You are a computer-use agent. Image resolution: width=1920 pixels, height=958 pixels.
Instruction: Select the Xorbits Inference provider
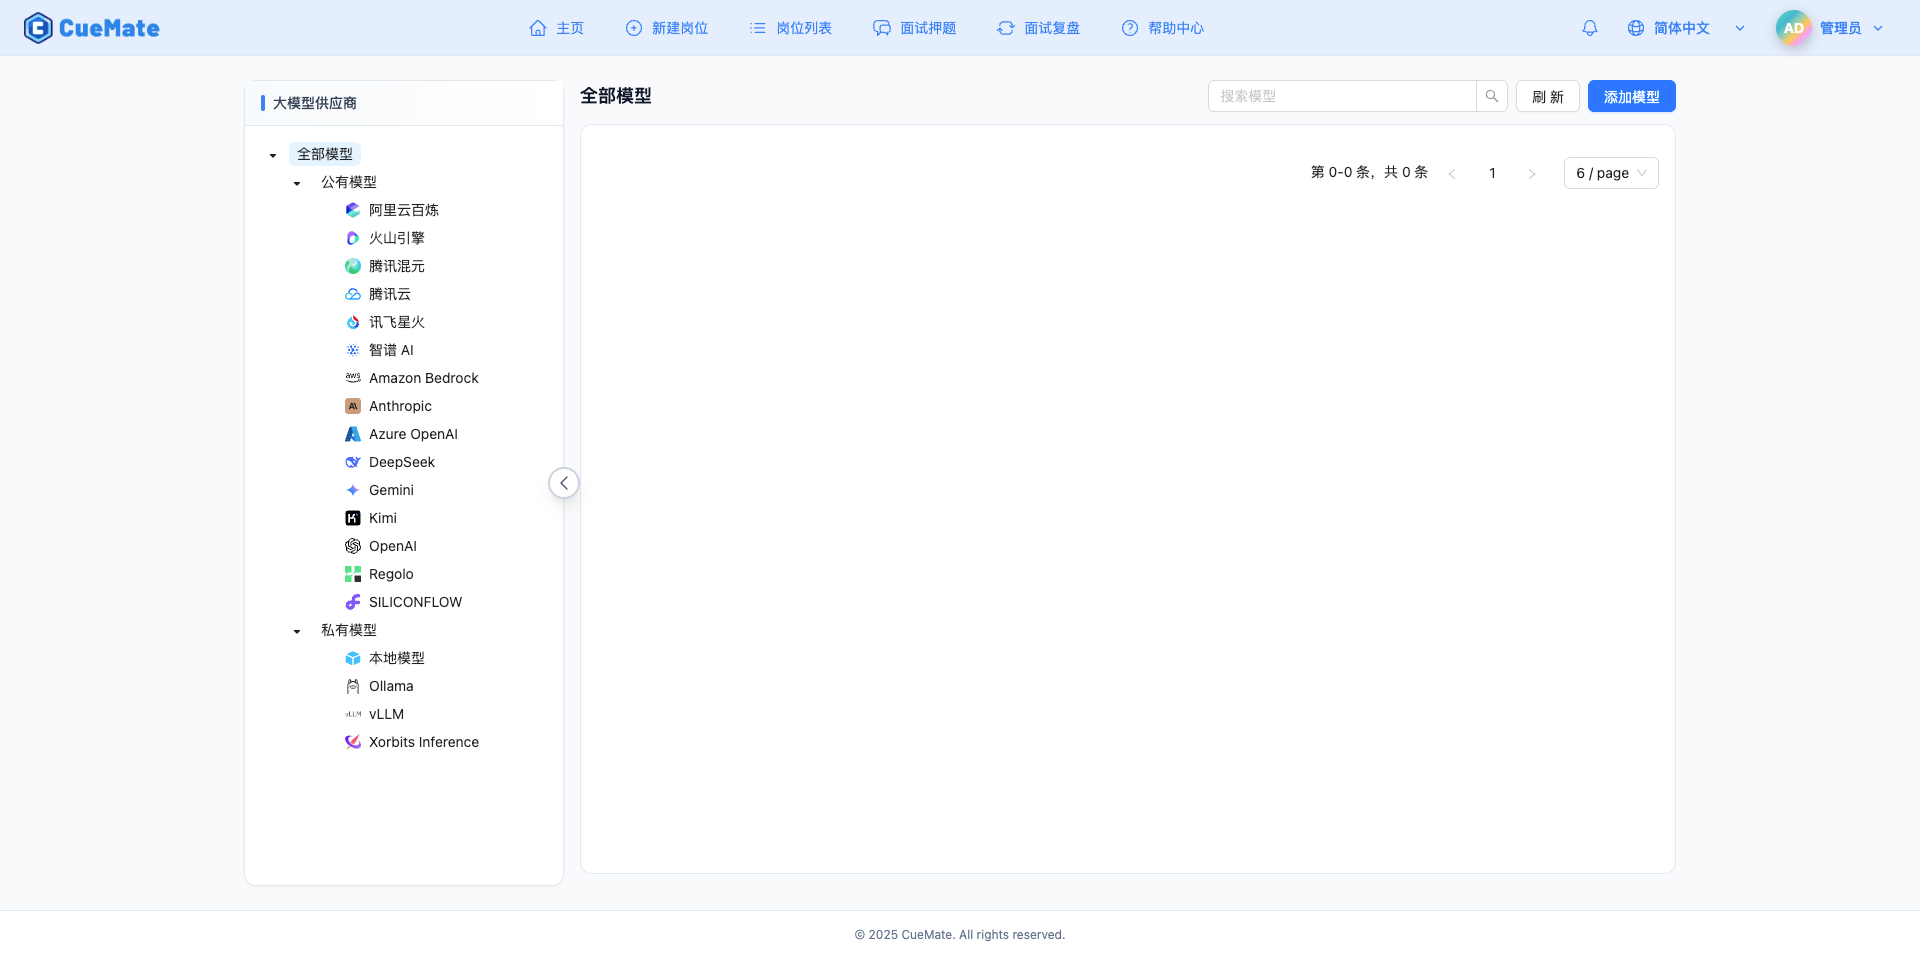(423, 742)
